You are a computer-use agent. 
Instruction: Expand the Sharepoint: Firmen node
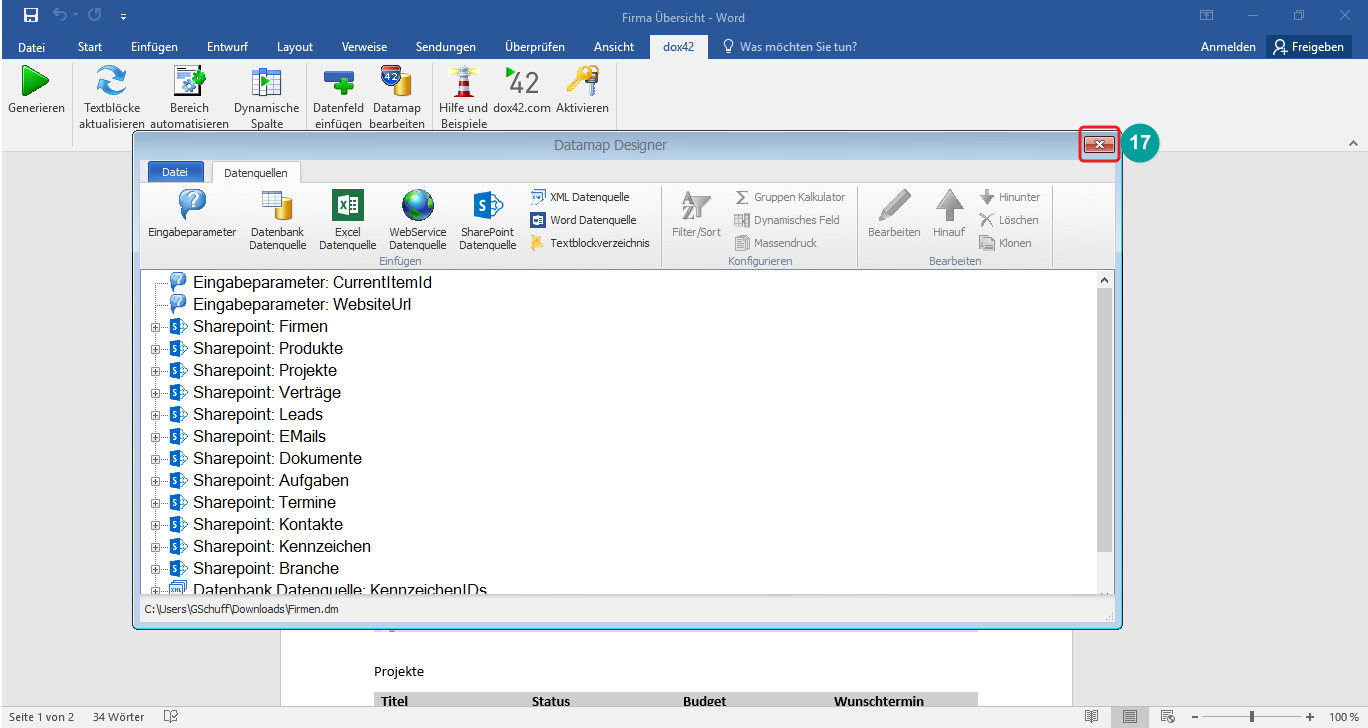point(155,327)
